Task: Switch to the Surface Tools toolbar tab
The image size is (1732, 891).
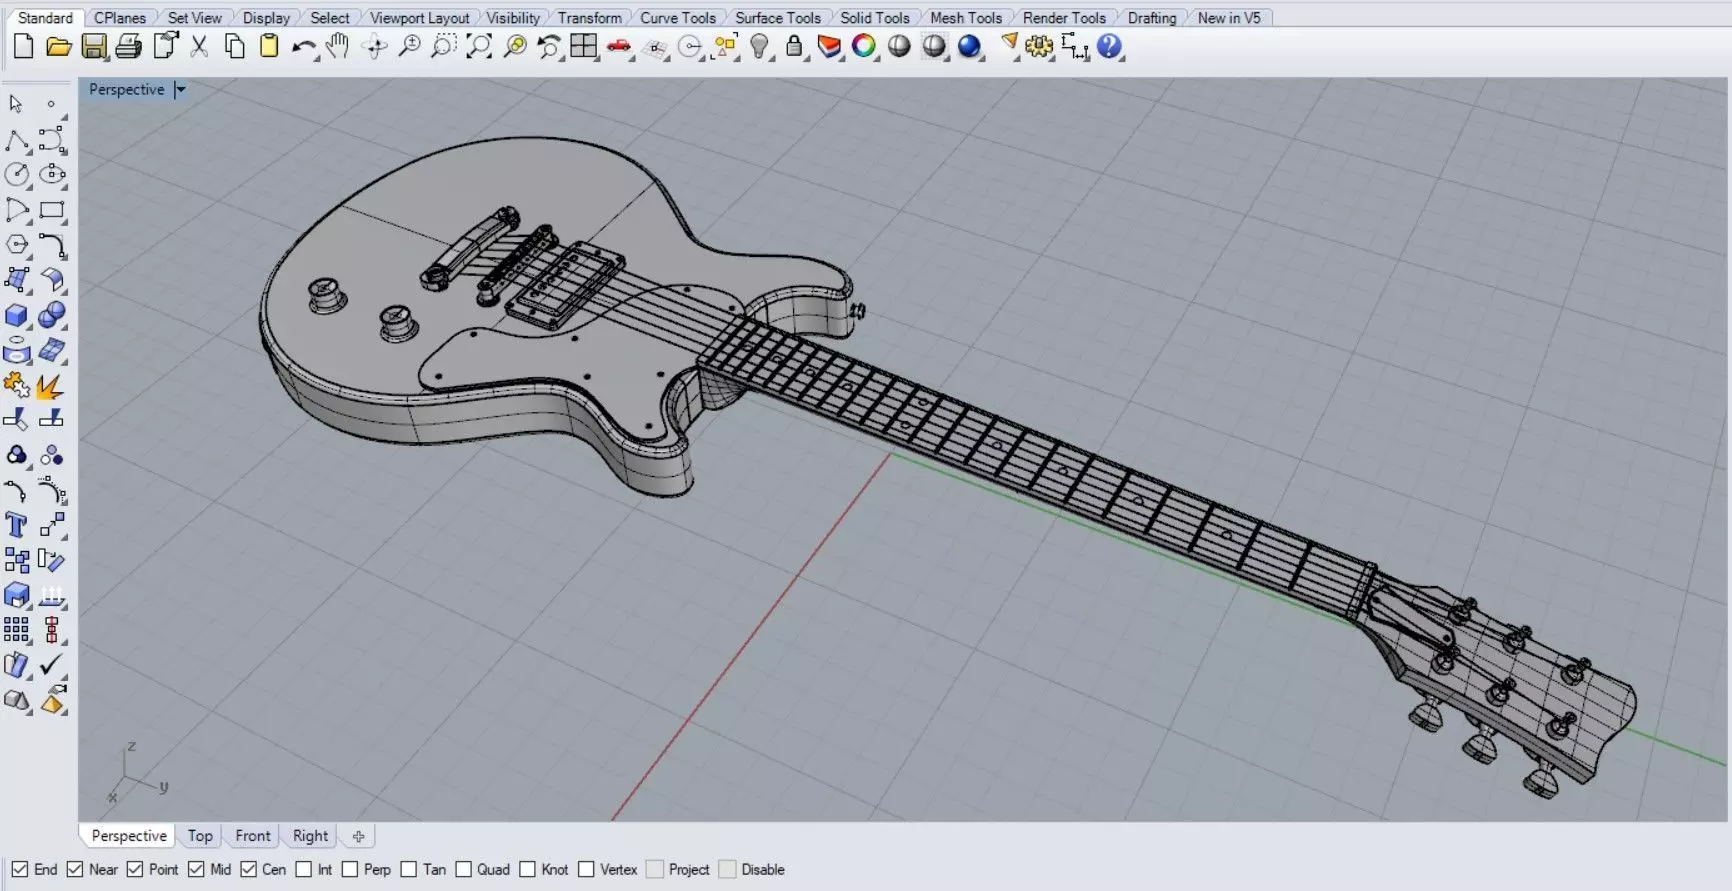Action: (778, 18)
